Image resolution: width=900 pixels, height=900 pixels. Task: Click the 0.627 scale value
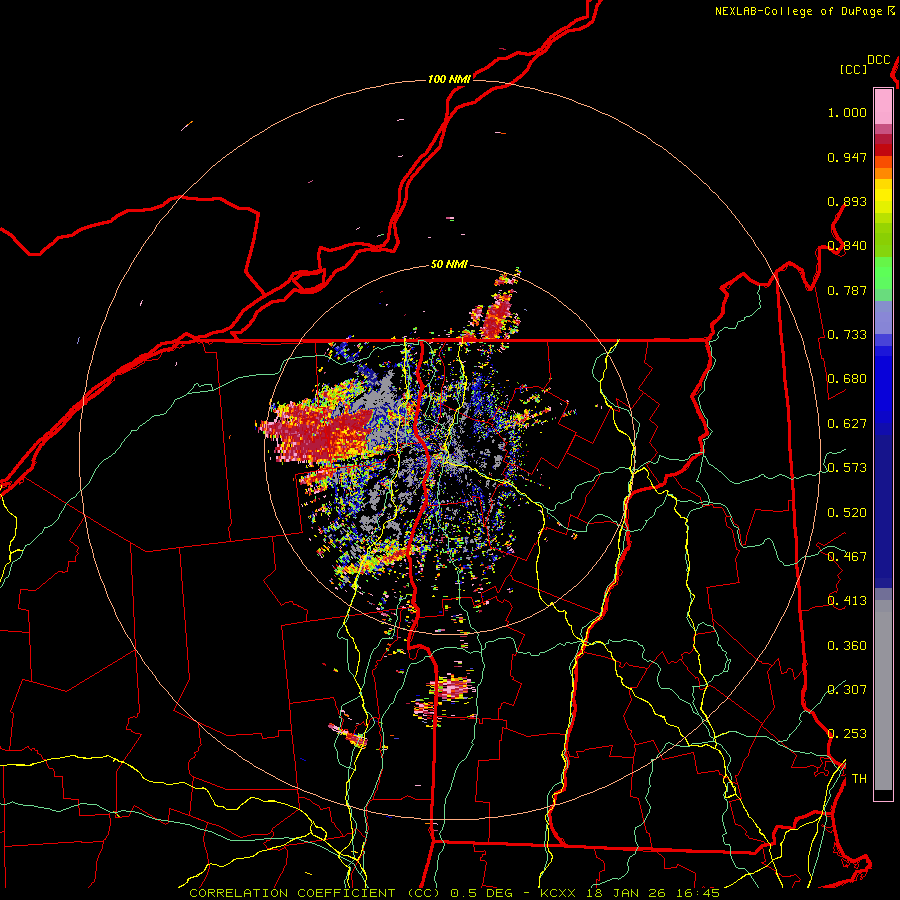[847, 424]
